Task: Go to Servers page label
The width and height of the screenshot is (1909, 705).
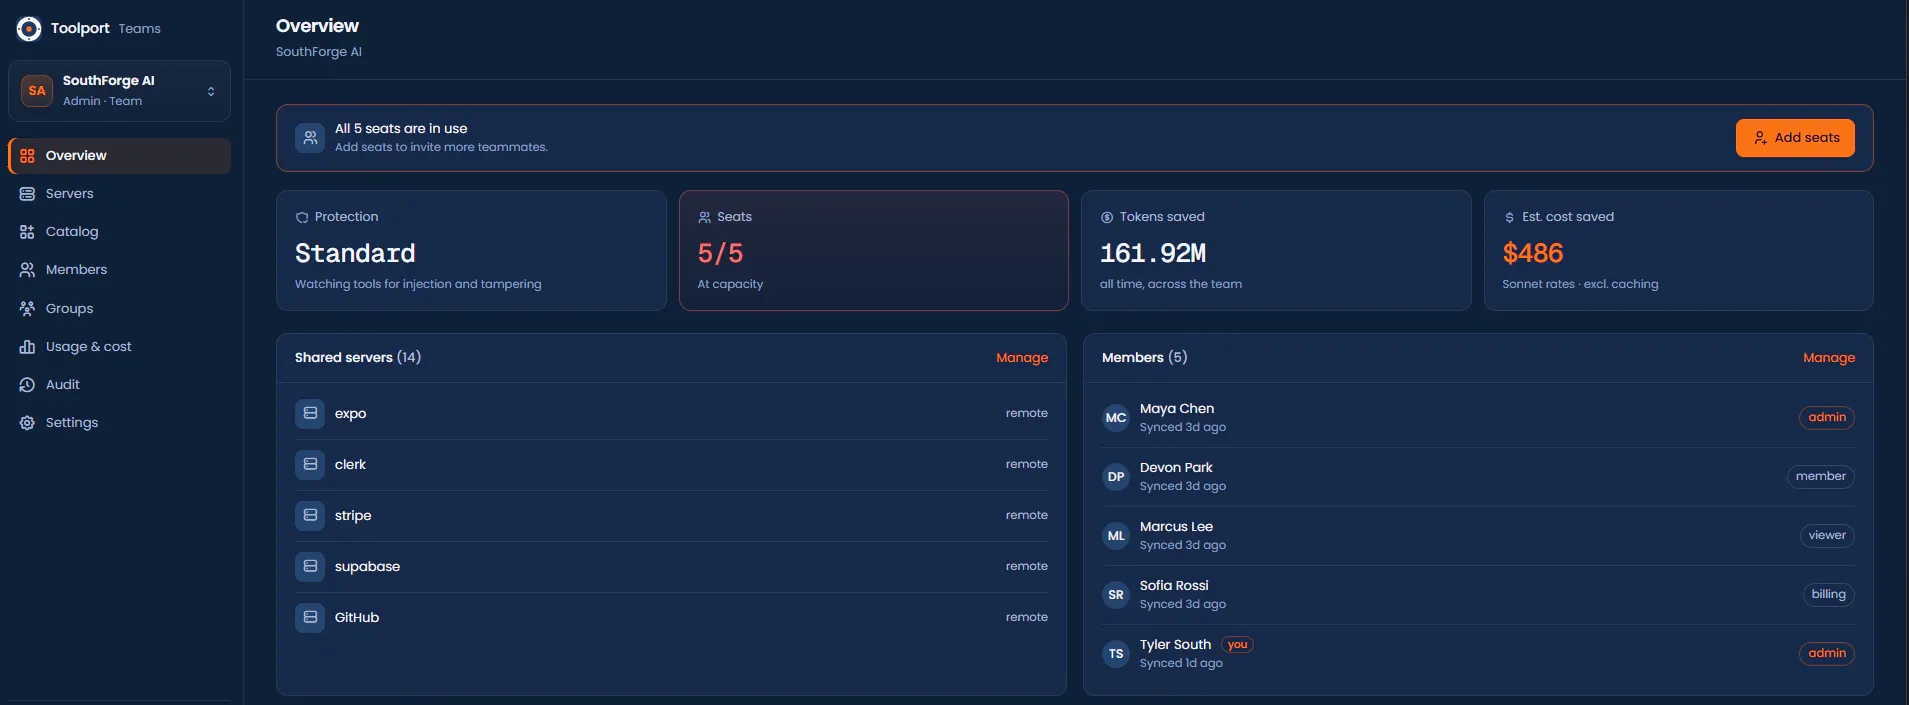Action: point(69,194)
